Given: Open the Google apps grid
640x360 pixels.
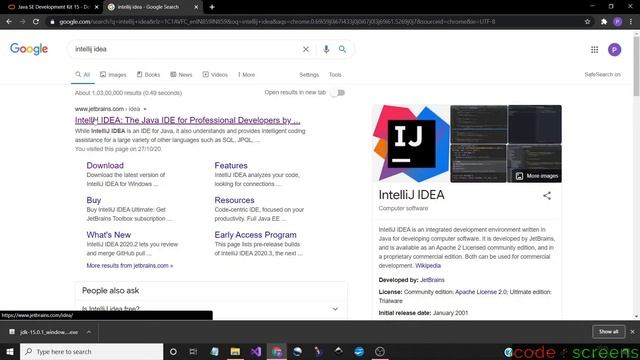Looking at the screenshot, I should pos(594,49).
